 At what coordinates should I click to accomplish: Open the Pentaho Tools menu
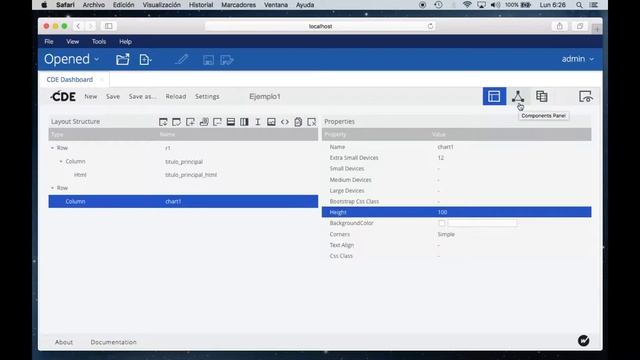tap(99, 42)
